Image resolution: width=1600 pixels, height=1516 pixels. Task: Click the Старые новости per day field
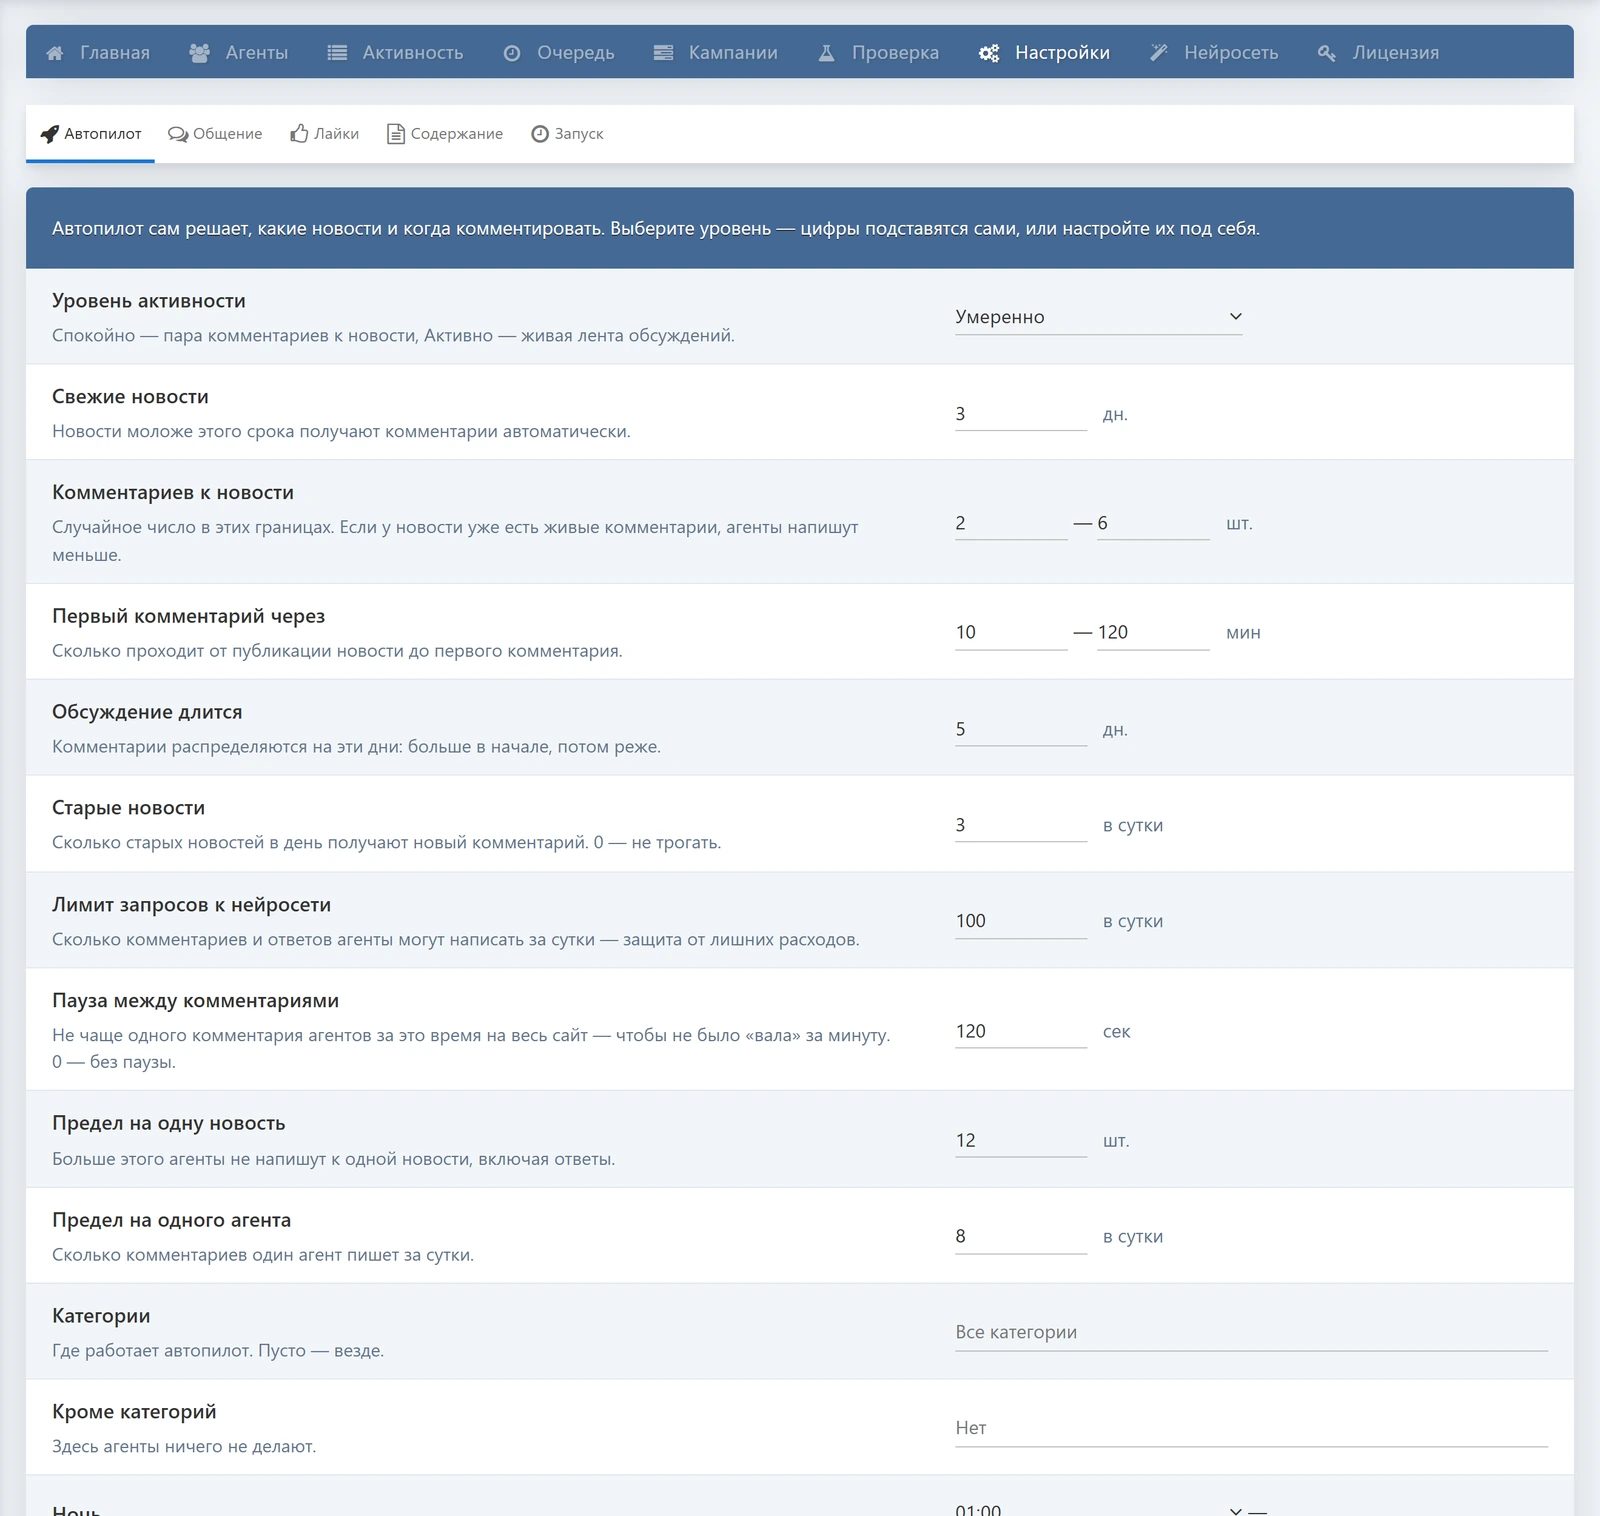(x=1021, y=825)
